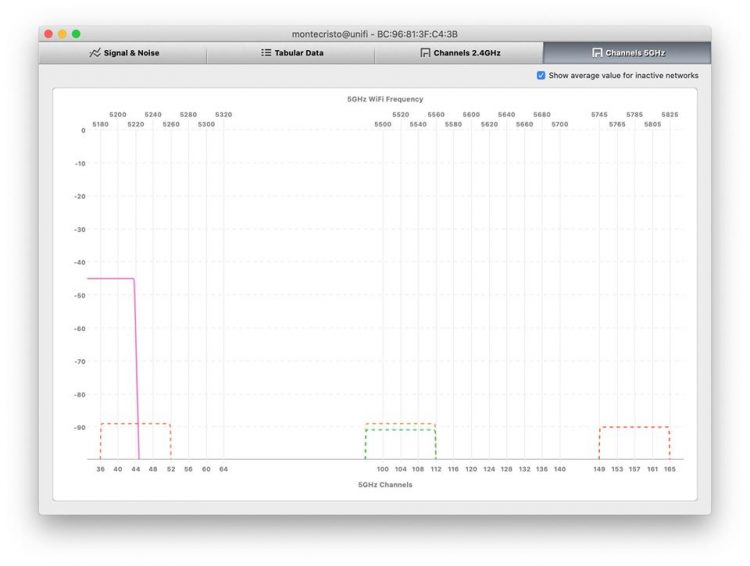750x566 pixels.
Task: Minimize the window with the yellow button
Action: pos(62,34)
